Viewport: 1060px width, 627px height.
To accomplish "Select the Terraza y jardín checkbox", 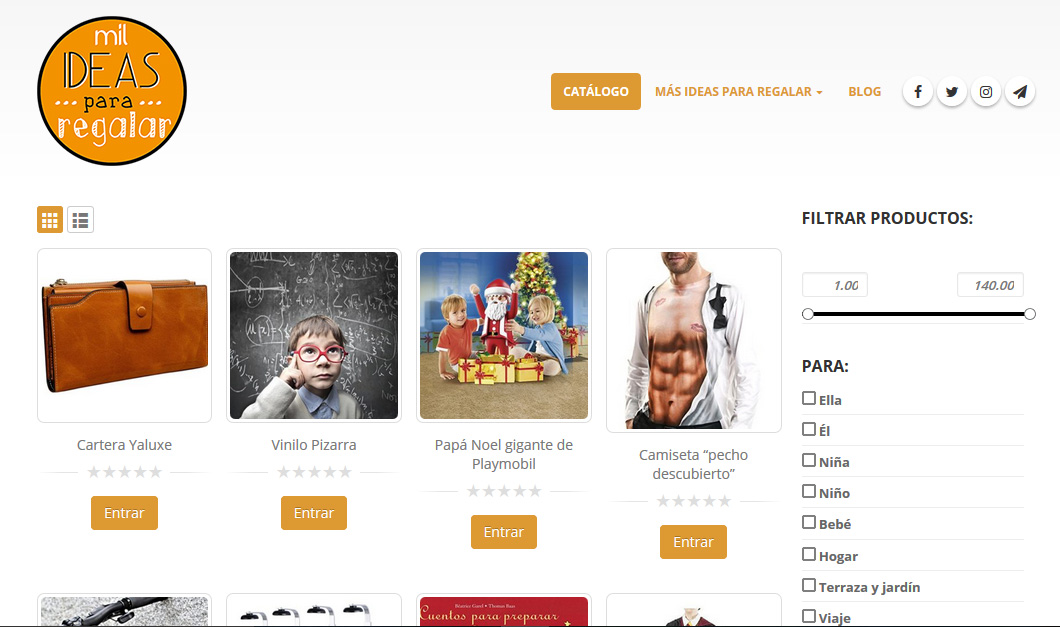I will (809, 585).
